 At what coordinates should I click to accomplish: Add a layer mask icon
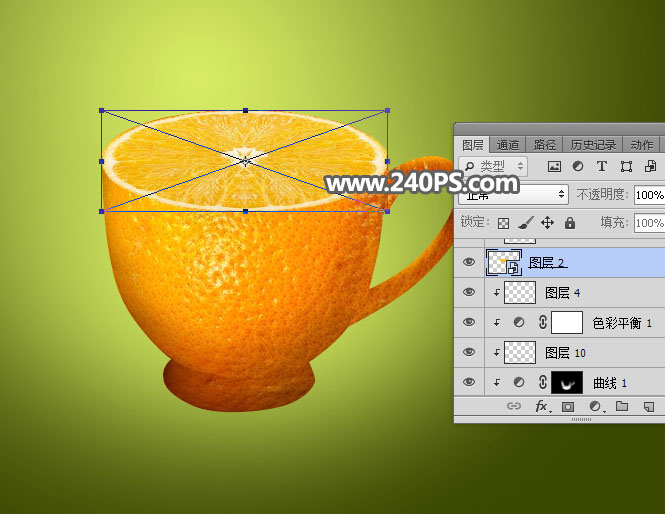pyautogui.click(x=568, y=407)
